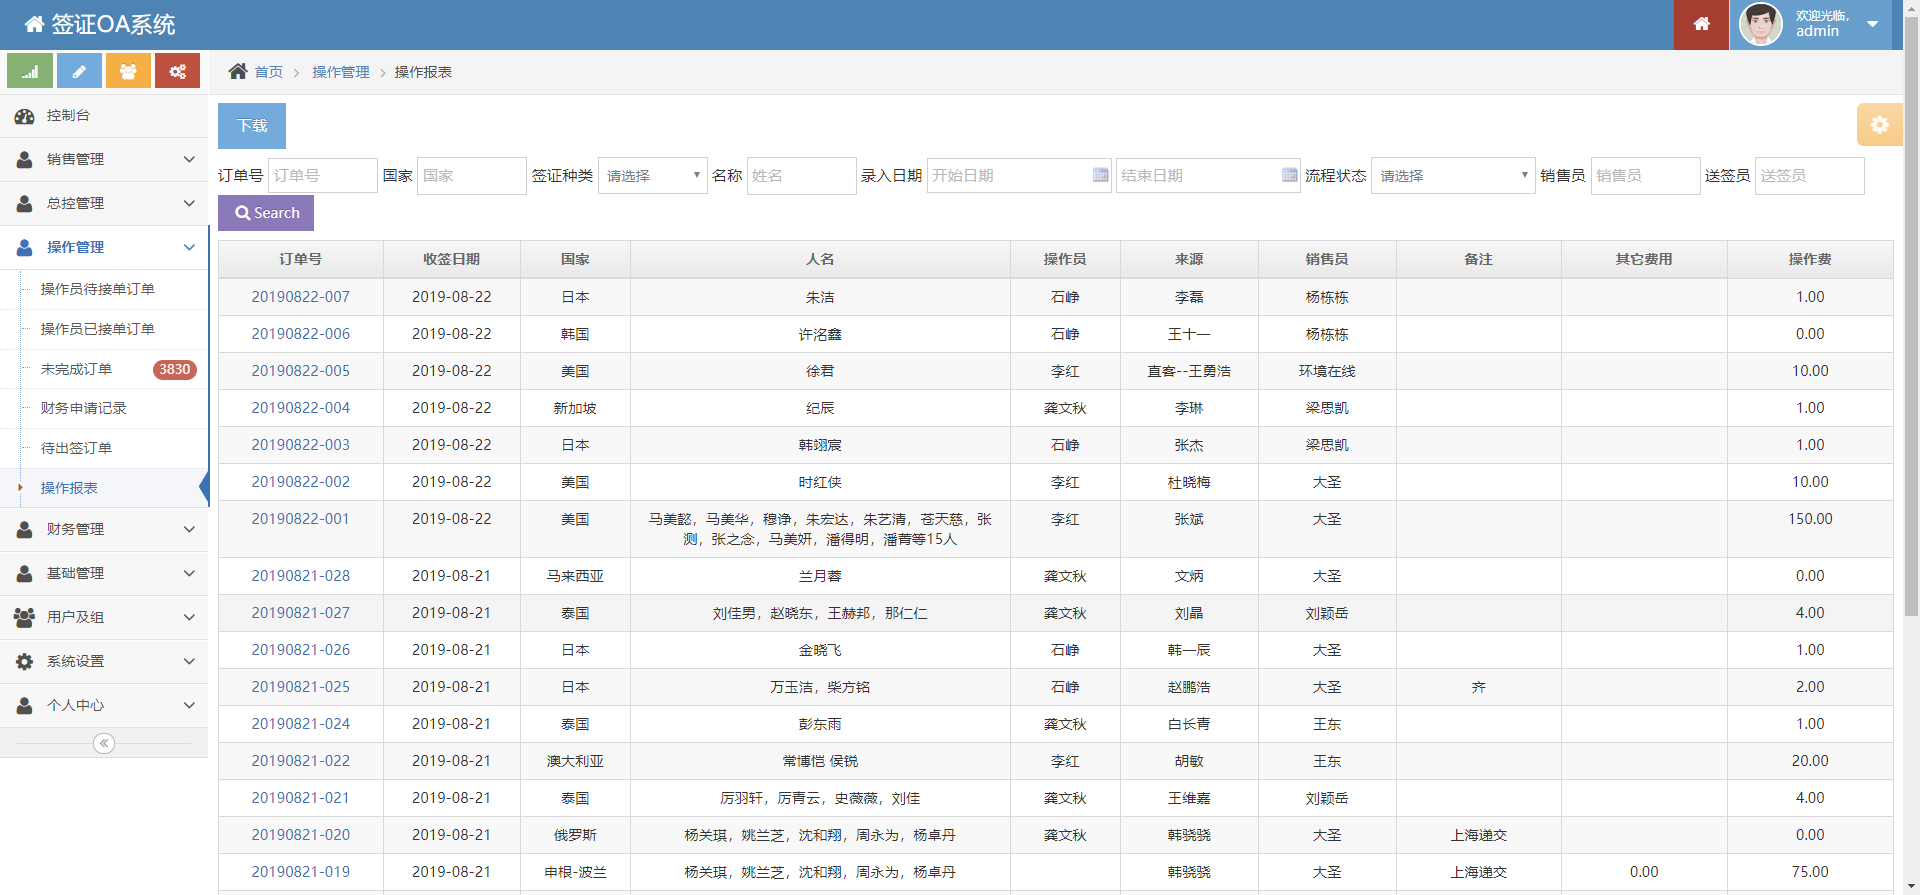Expand the 基础管理 menu
1920x895 pixels.
pos(104,573)
